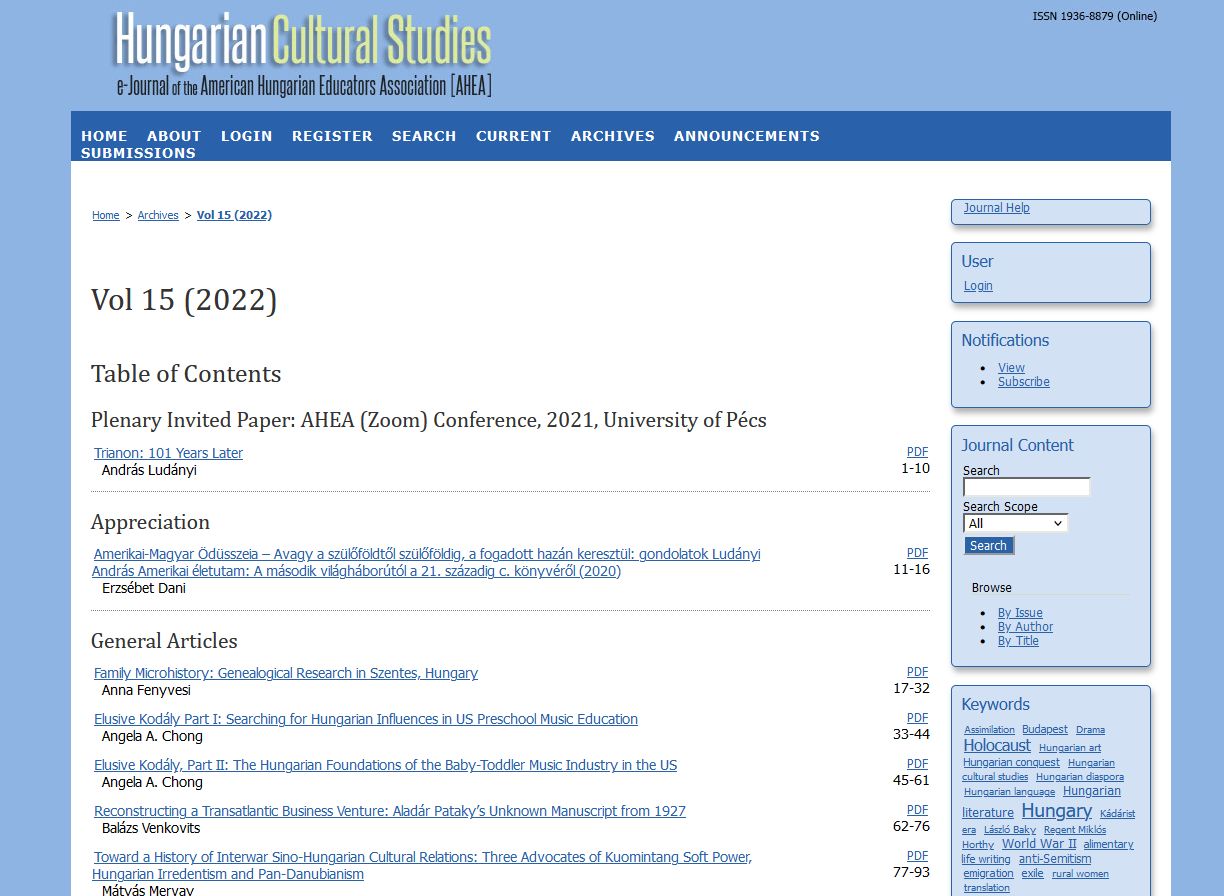
Task: Go to ANNOUNCEMENTS in the navigation bar
Action: click(747, 136)
